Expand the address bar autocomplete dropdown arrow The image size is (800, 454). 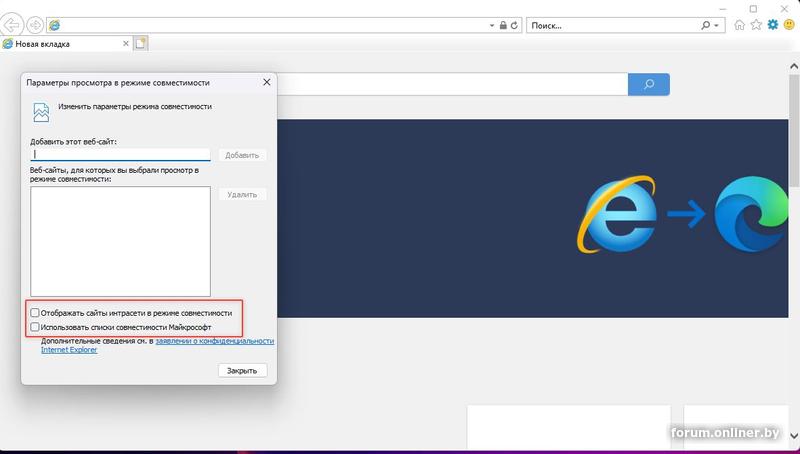pyautogui.click(x=492, y=24)
